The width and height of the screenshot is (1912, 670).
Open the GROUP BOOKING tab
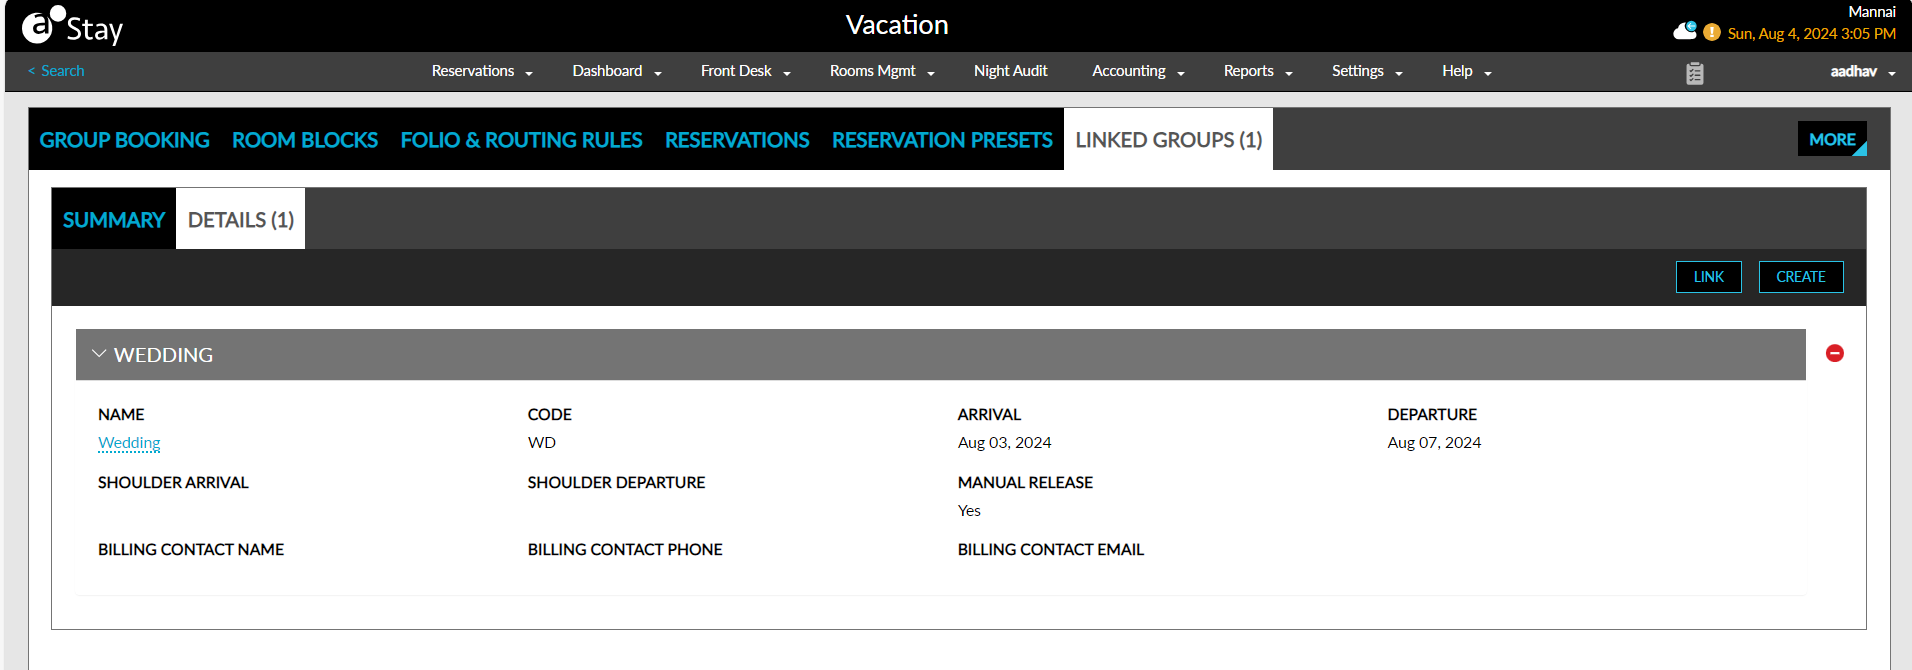click(125, 140)
